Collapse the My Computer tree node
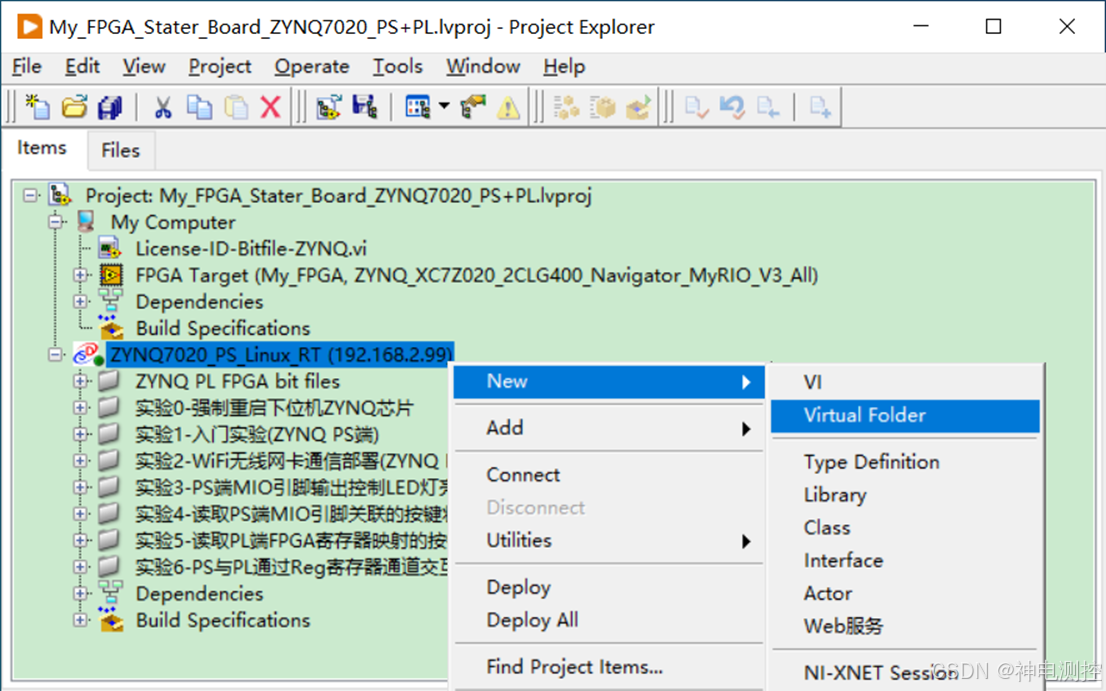 56,222
